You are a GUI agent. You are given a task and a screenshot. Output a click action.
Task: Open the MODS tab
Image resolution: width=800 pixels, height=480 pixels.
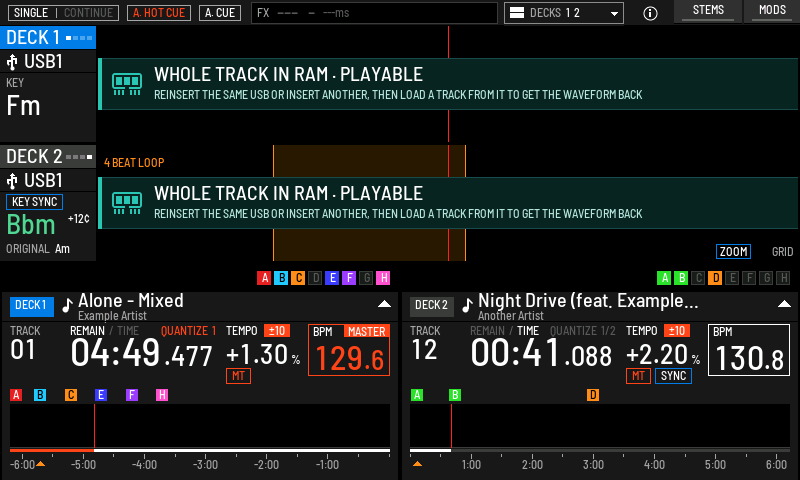[x=772, y=11]
